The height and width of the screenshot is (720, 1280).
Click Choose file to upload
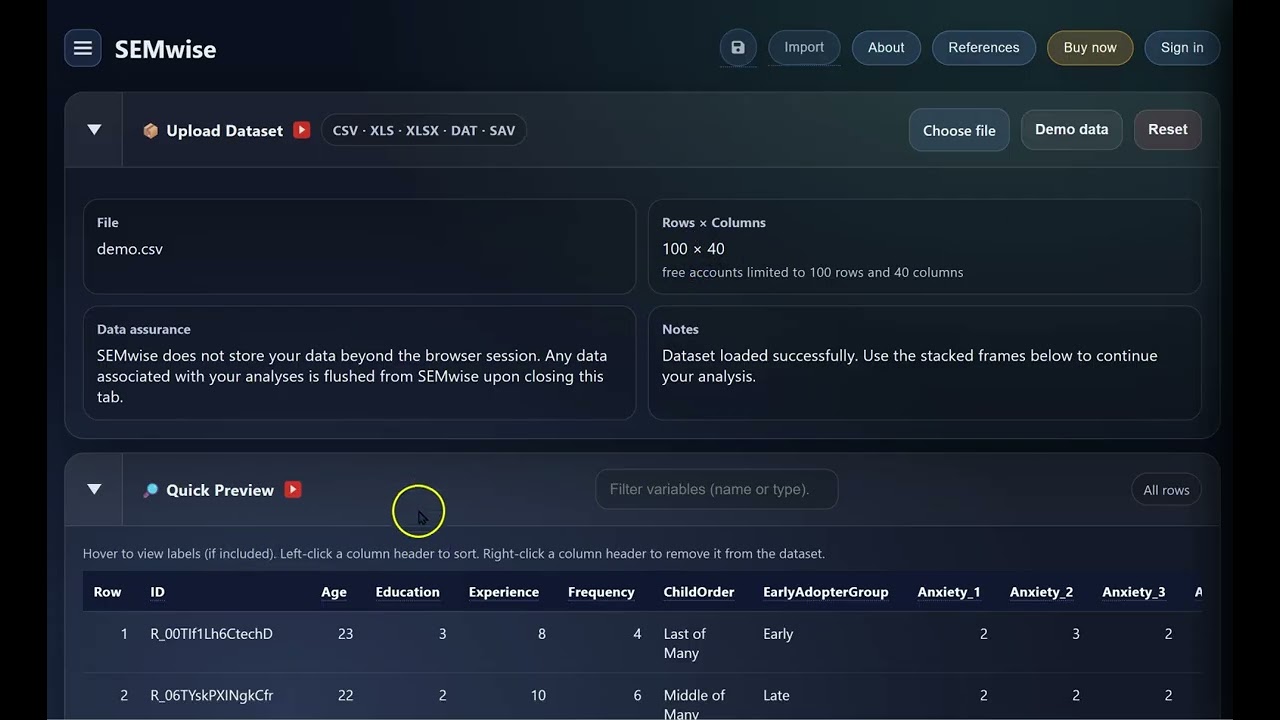pyautogui.click(x=959, y=130)
